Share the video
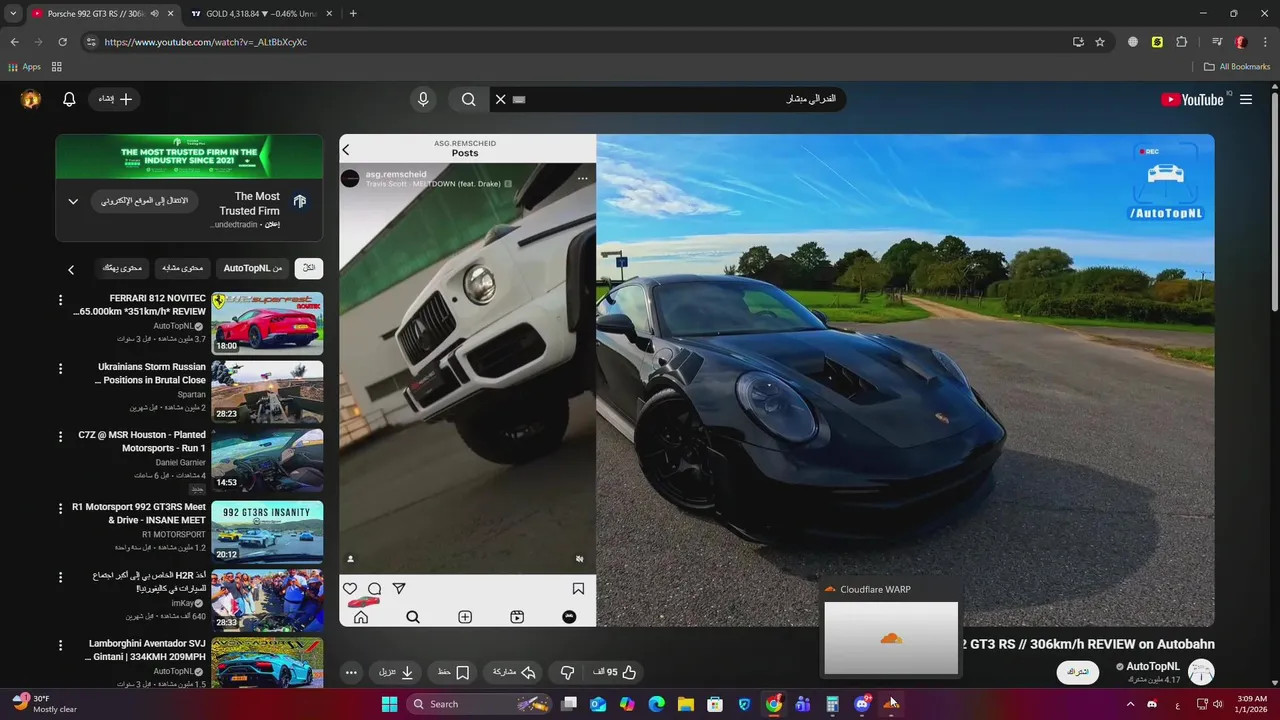The height and width of the screenshot is (720, 1280). pyautogui.click(x=514, y=673)
